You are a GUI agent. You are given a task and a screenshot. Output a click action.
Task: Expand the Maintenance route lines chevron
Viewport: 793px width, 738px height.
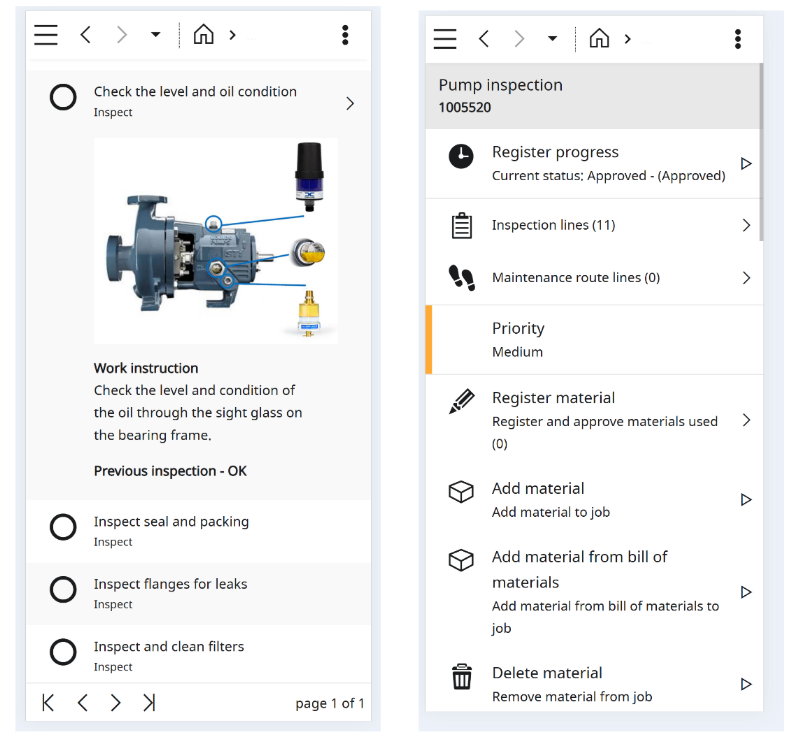[746, 278]
